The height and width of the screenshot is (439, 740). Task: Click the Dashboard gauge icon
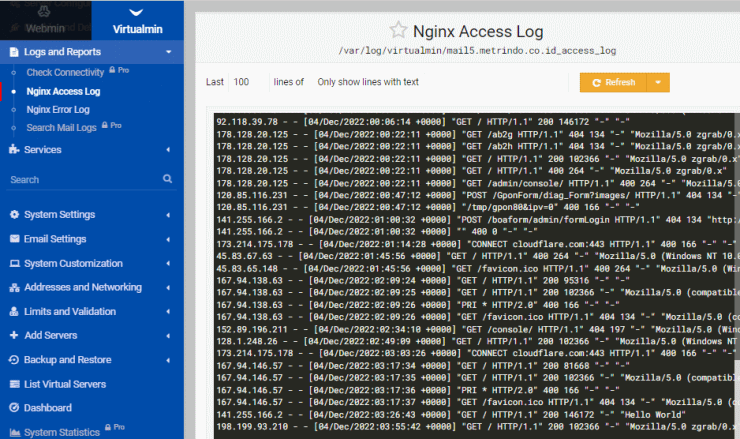pos(14,407)
